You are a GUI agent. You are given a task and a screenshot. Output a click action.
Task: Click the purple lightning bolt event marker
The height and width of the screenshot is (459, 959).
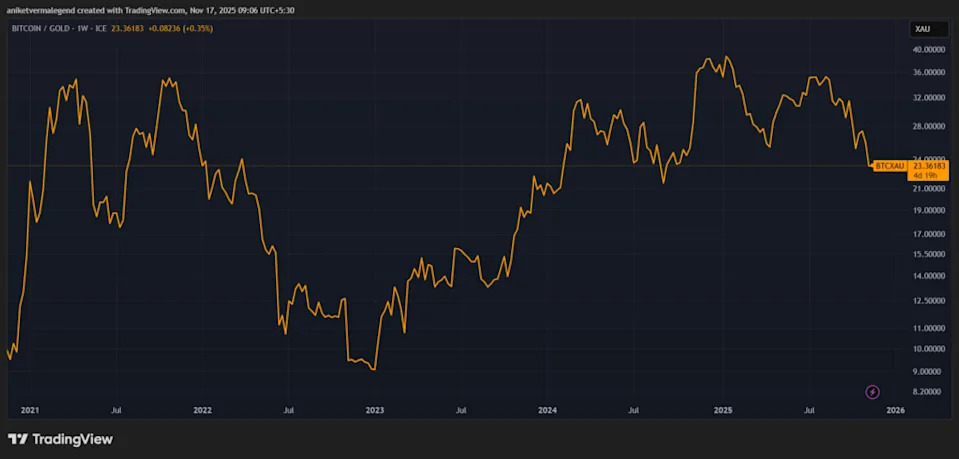pyautogui.click(x=872, y=392)
